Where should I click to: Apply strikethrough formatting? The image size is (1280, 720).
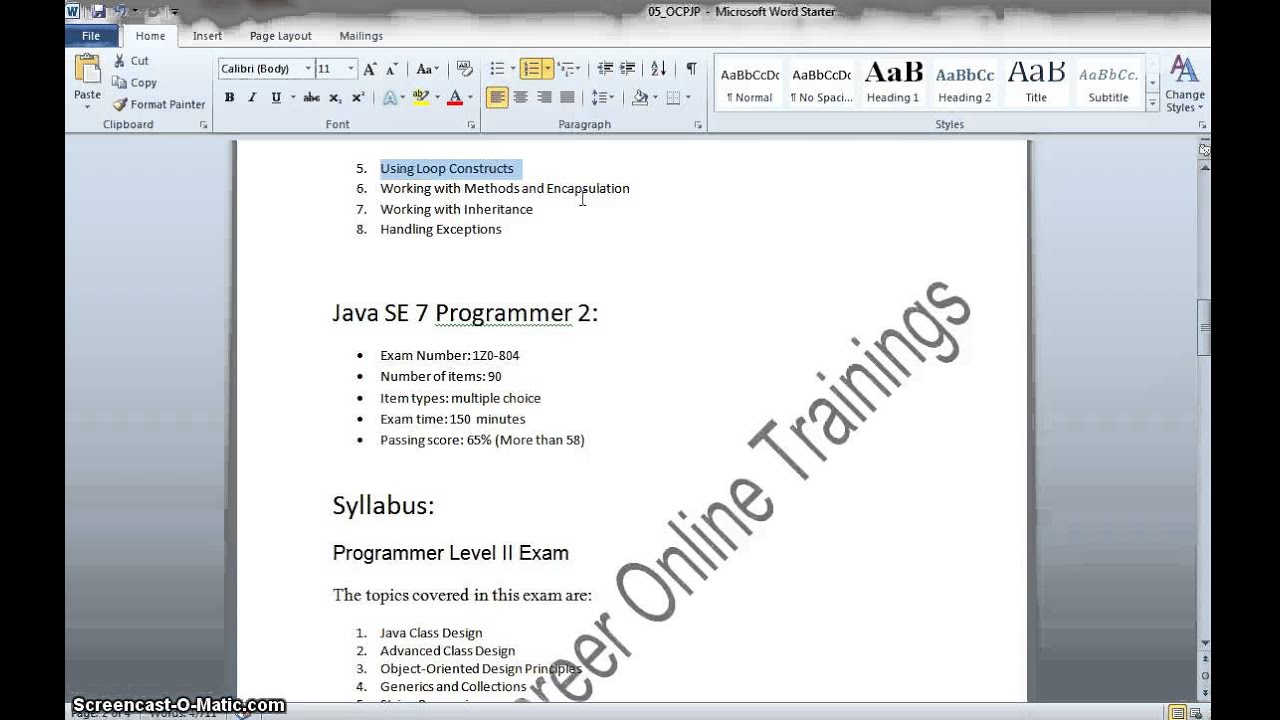(311, 98)
